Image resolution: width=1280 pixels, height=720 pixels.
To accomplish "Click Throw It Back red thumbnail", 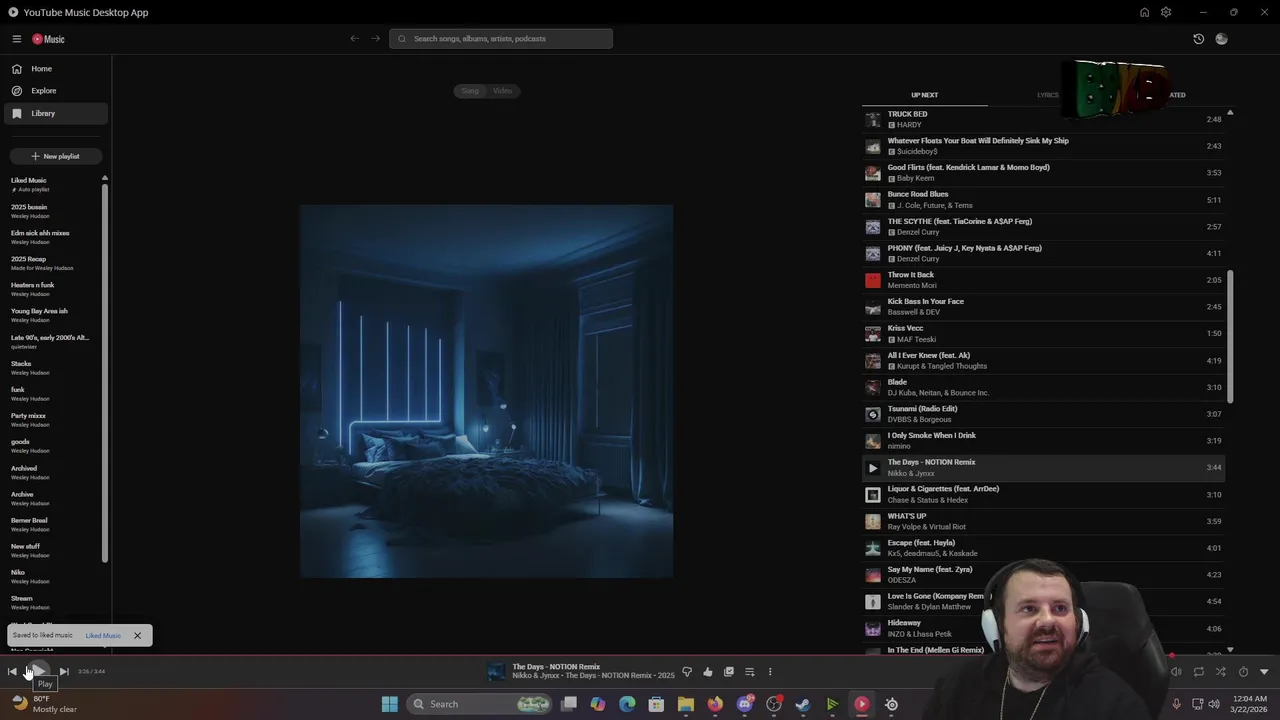I will pyautogui.click(x=873, y=280).
